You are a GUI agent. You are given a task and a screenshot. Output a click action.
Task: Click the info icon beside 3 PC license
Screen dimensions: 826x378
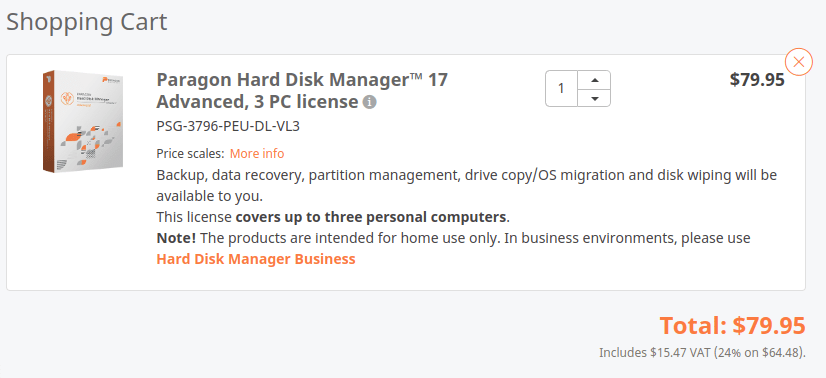pyautogui.click(x=370, y=102)
